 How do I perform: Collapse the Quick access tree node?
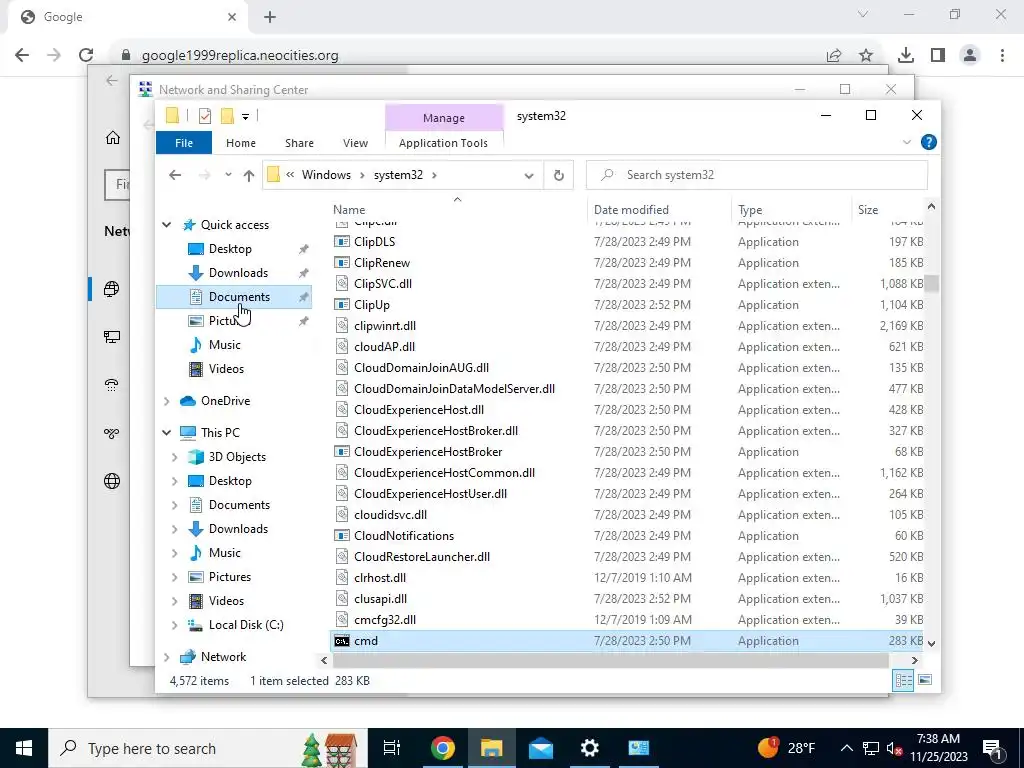[x=167, y=225]
